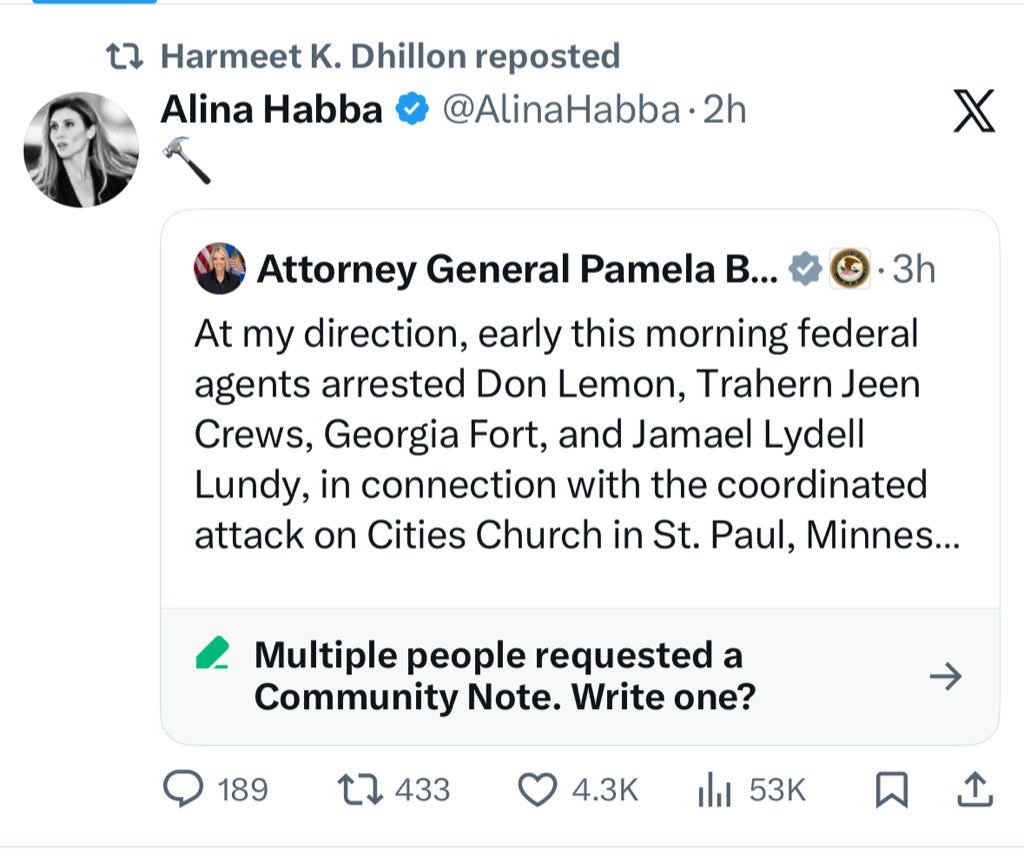
Task: Expand Community Note prompt with arrow
Action: tap(945, 677)
